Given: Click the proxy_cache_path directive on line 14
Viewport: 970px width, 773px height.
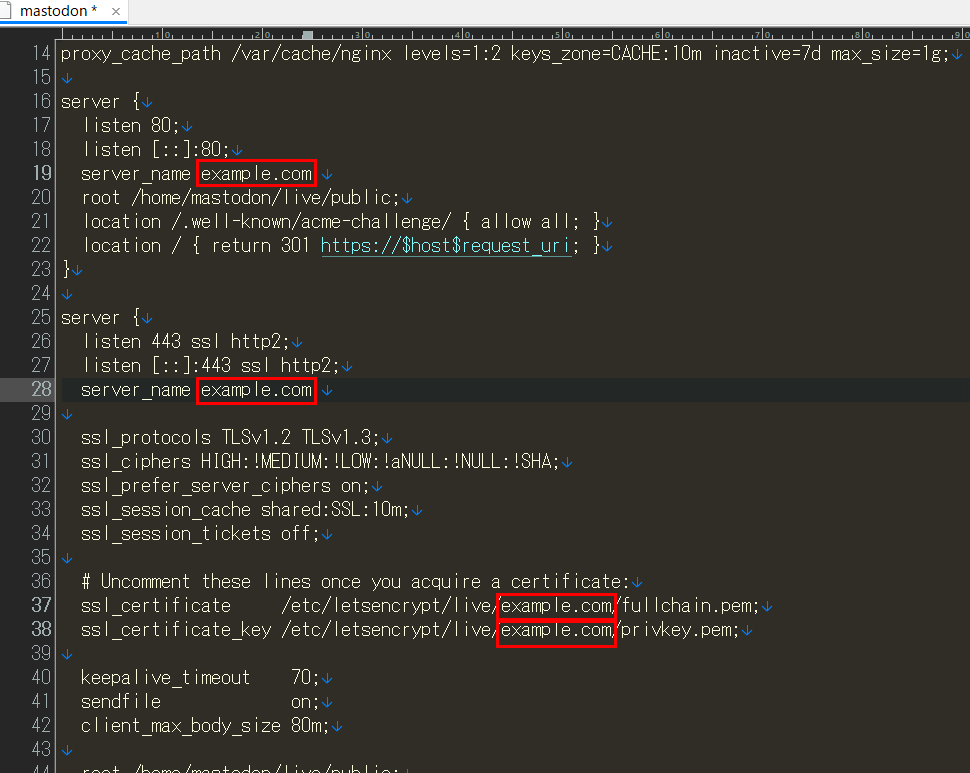Looking at the screenshot, I should [x=141, y=54].
